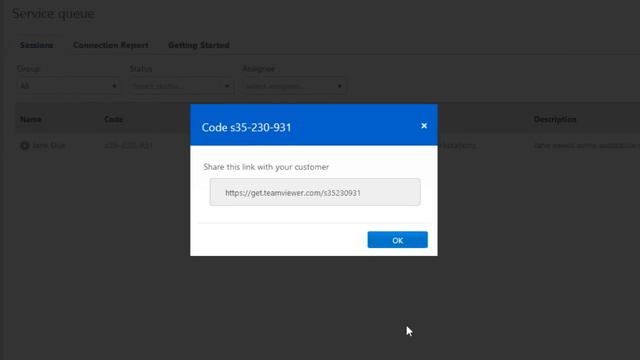The height and width of the screenshot is (360, 640).
Task: Click the Service queue page heading
Action: click(x=53, y=13)
